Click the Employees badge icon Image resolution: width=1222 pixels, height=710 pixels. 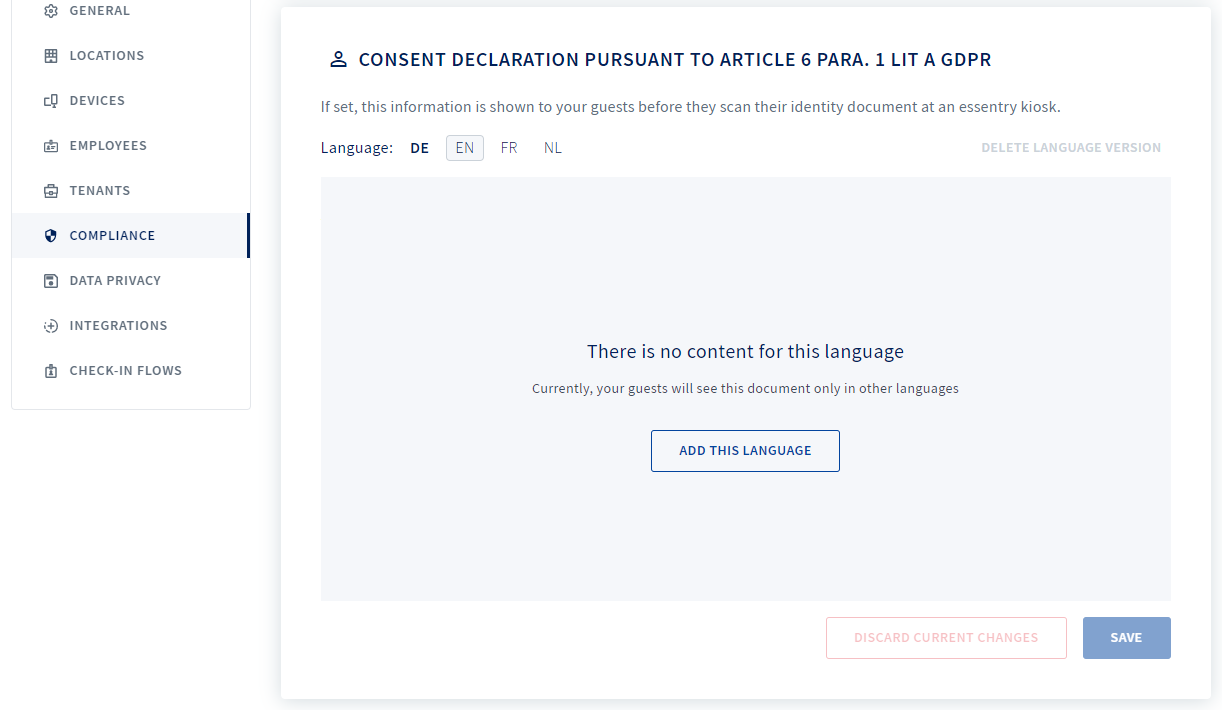(x=51, y=146)
